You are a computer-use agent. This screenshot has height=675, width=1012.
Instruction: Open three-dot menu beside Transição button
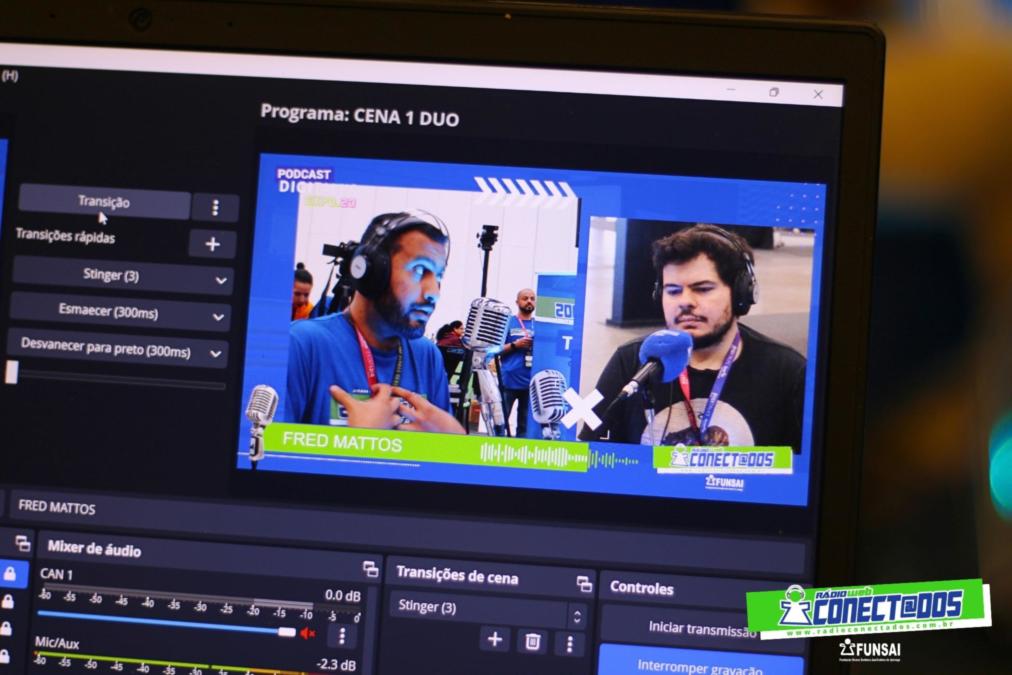pyautogui.click(x=216, y=208)
